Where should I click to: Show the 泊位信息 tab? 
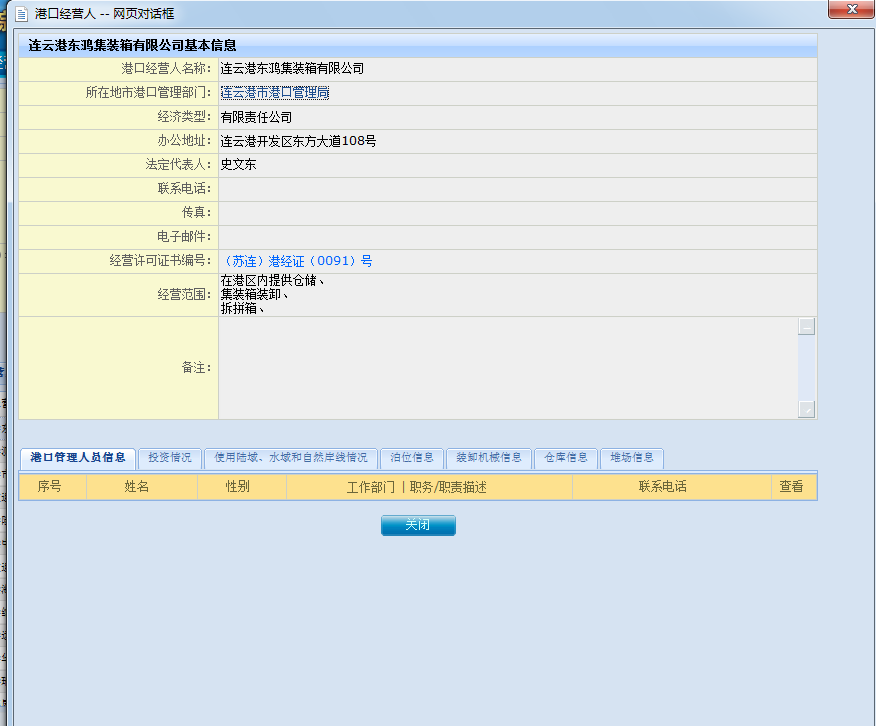click(411, 458)
